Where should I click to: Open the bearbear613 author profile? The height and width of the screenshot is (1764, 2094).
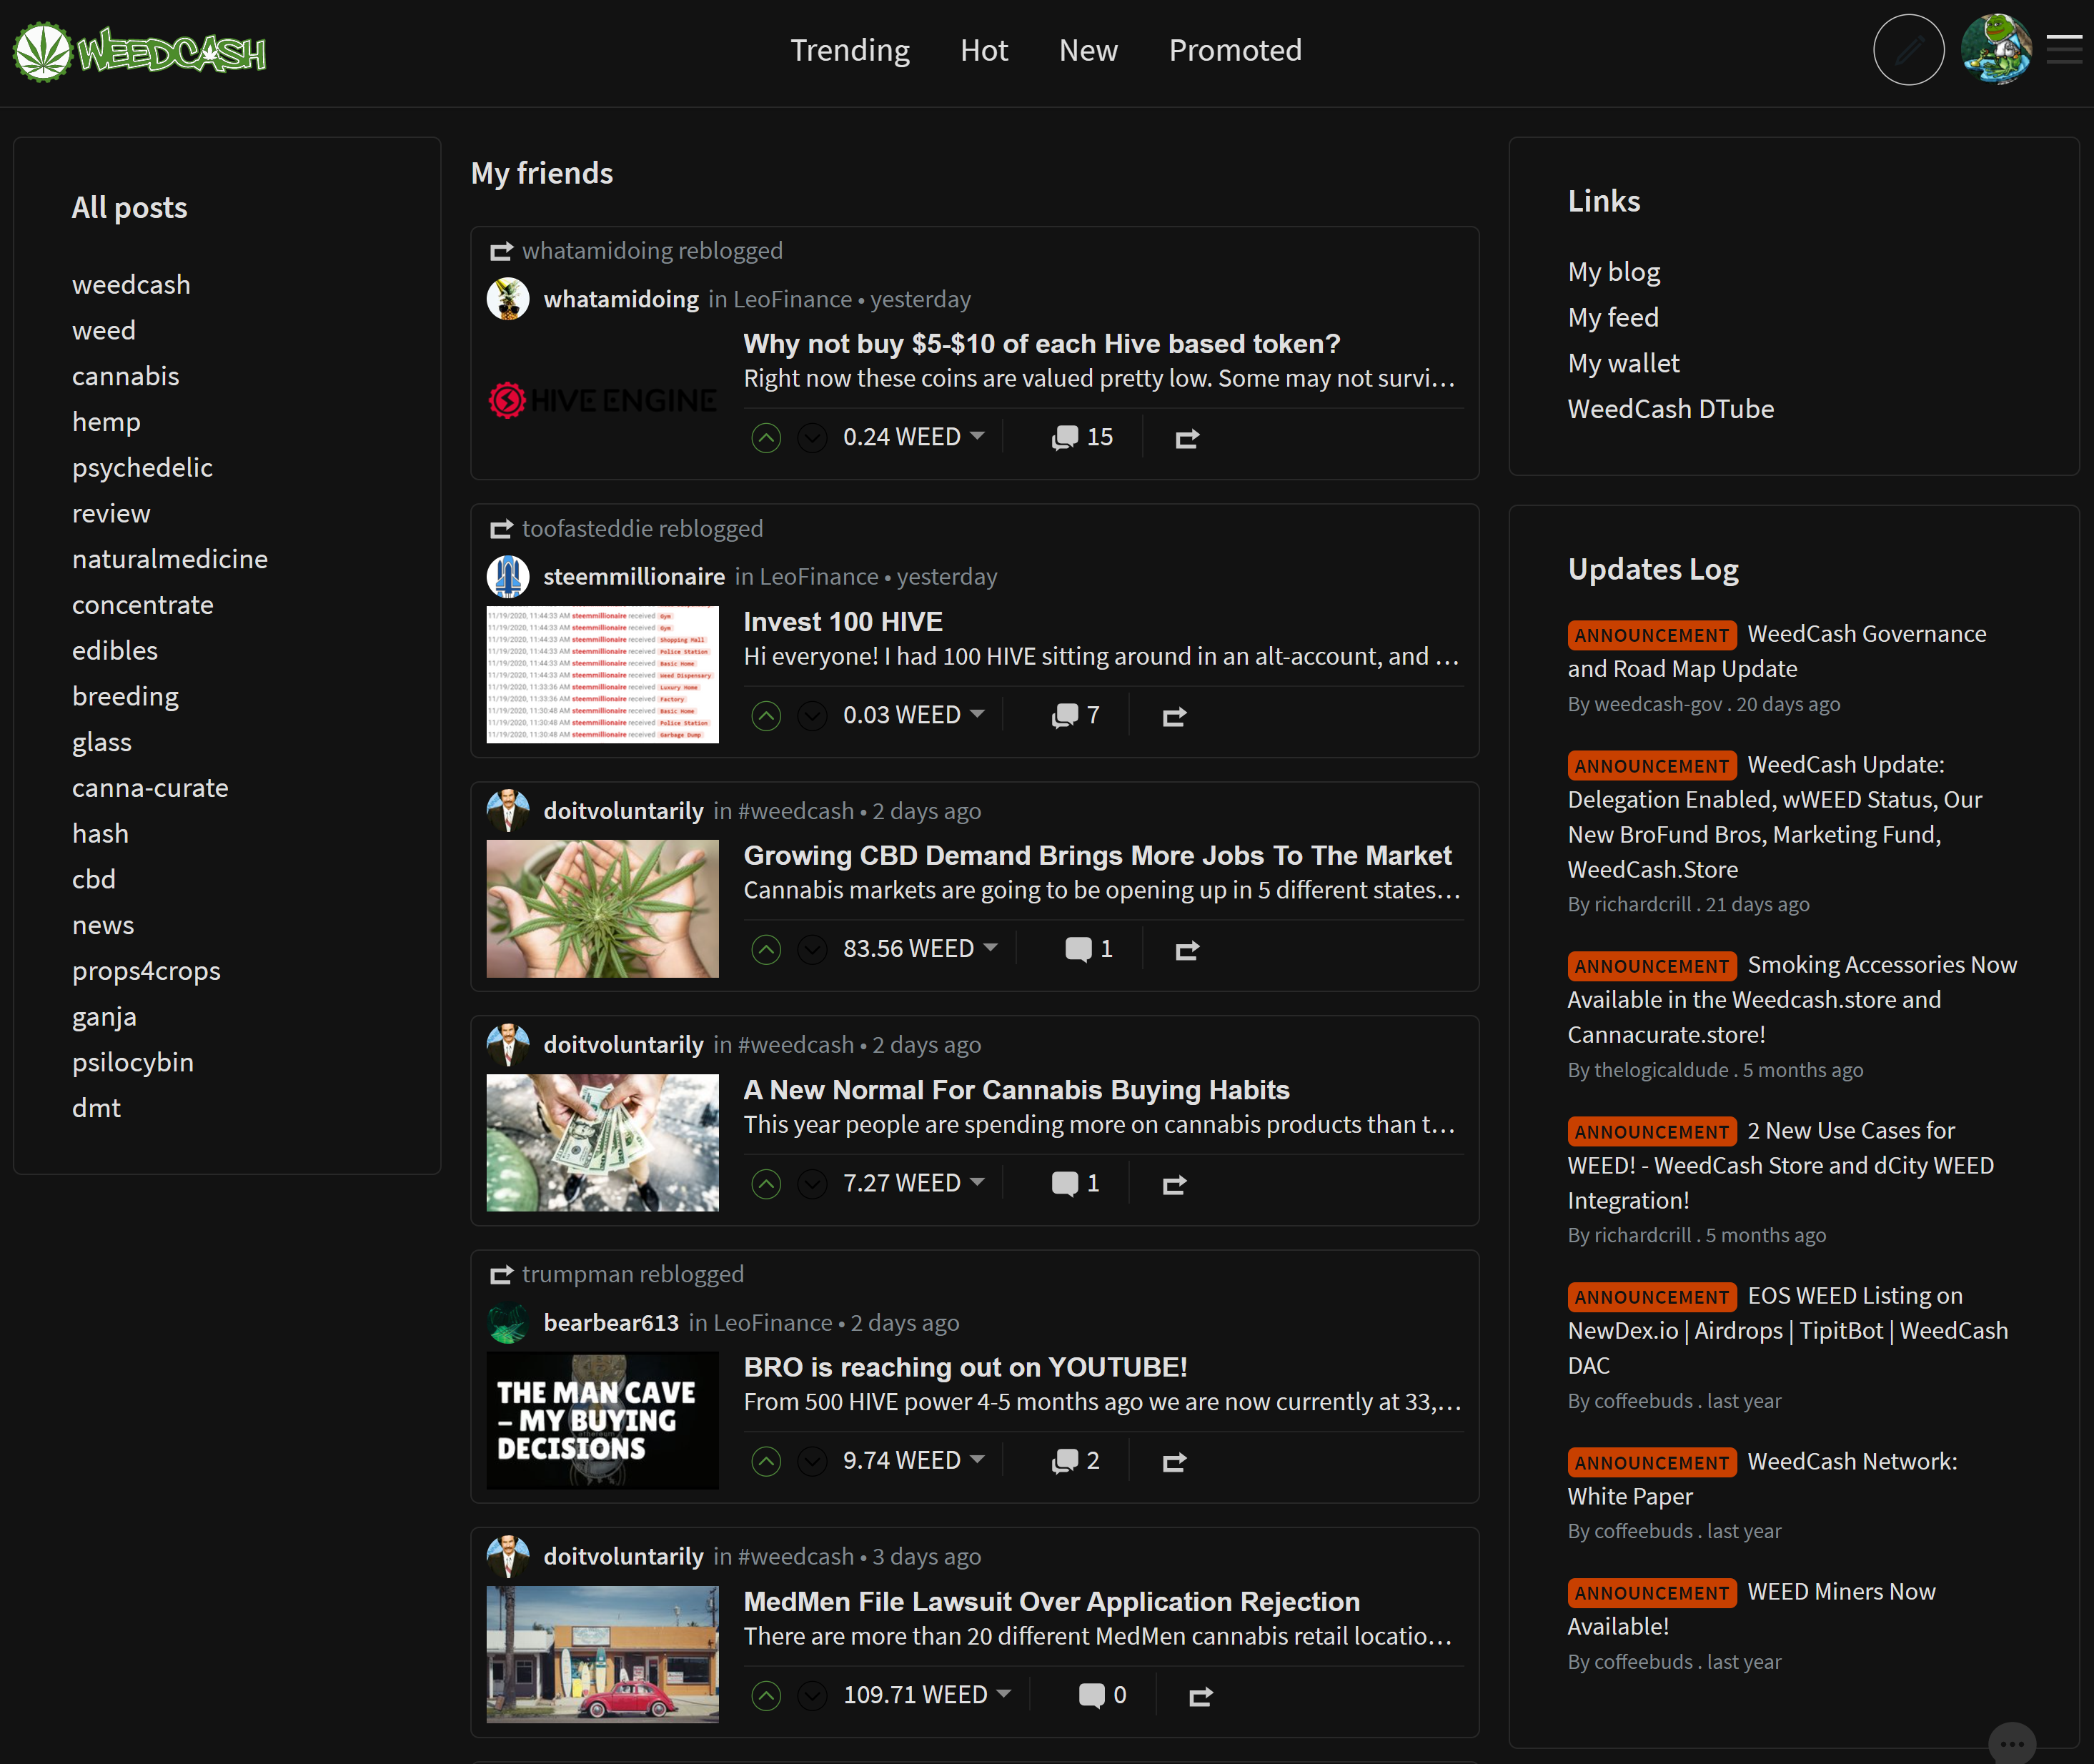point(611,1323)
